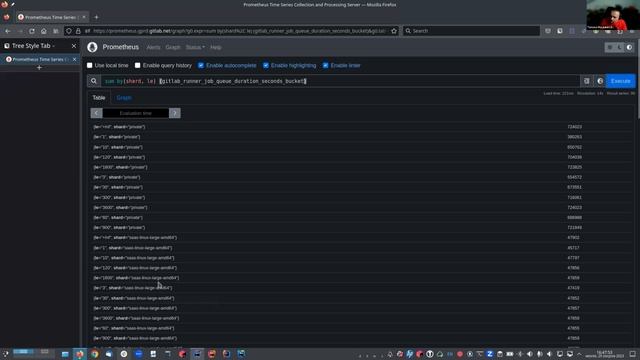
Task: Open a new tab with plus icon
Action: click(96, 17)
